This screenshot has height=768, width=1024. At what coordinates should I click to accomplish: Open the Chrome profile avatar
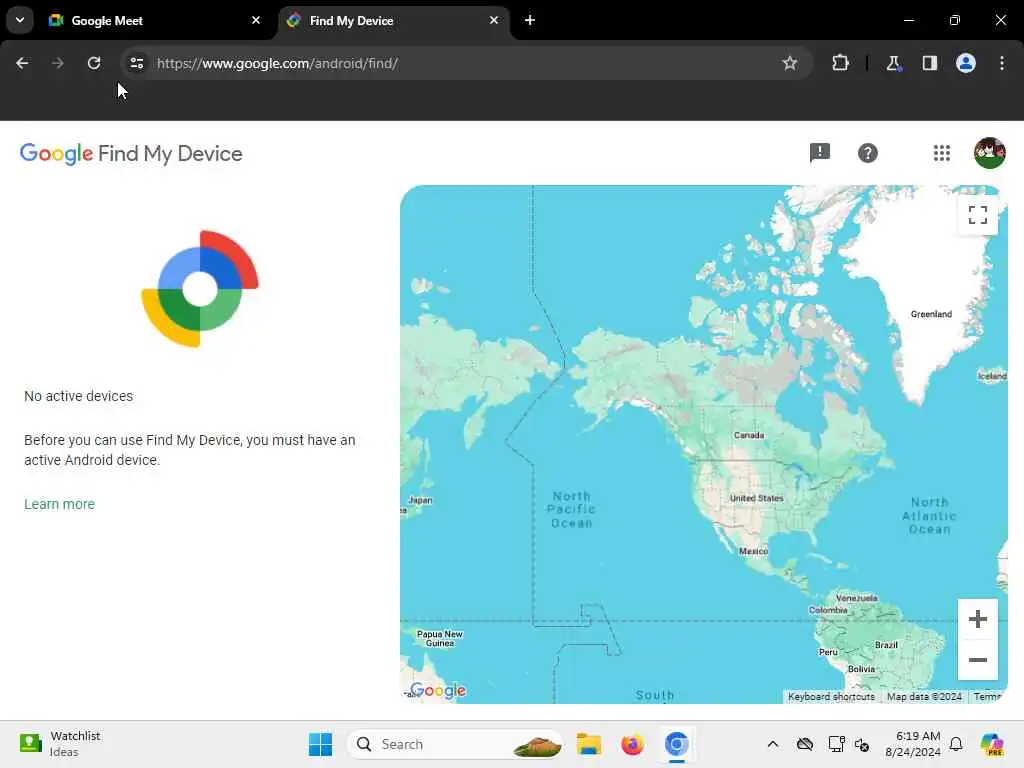(966, 63)
